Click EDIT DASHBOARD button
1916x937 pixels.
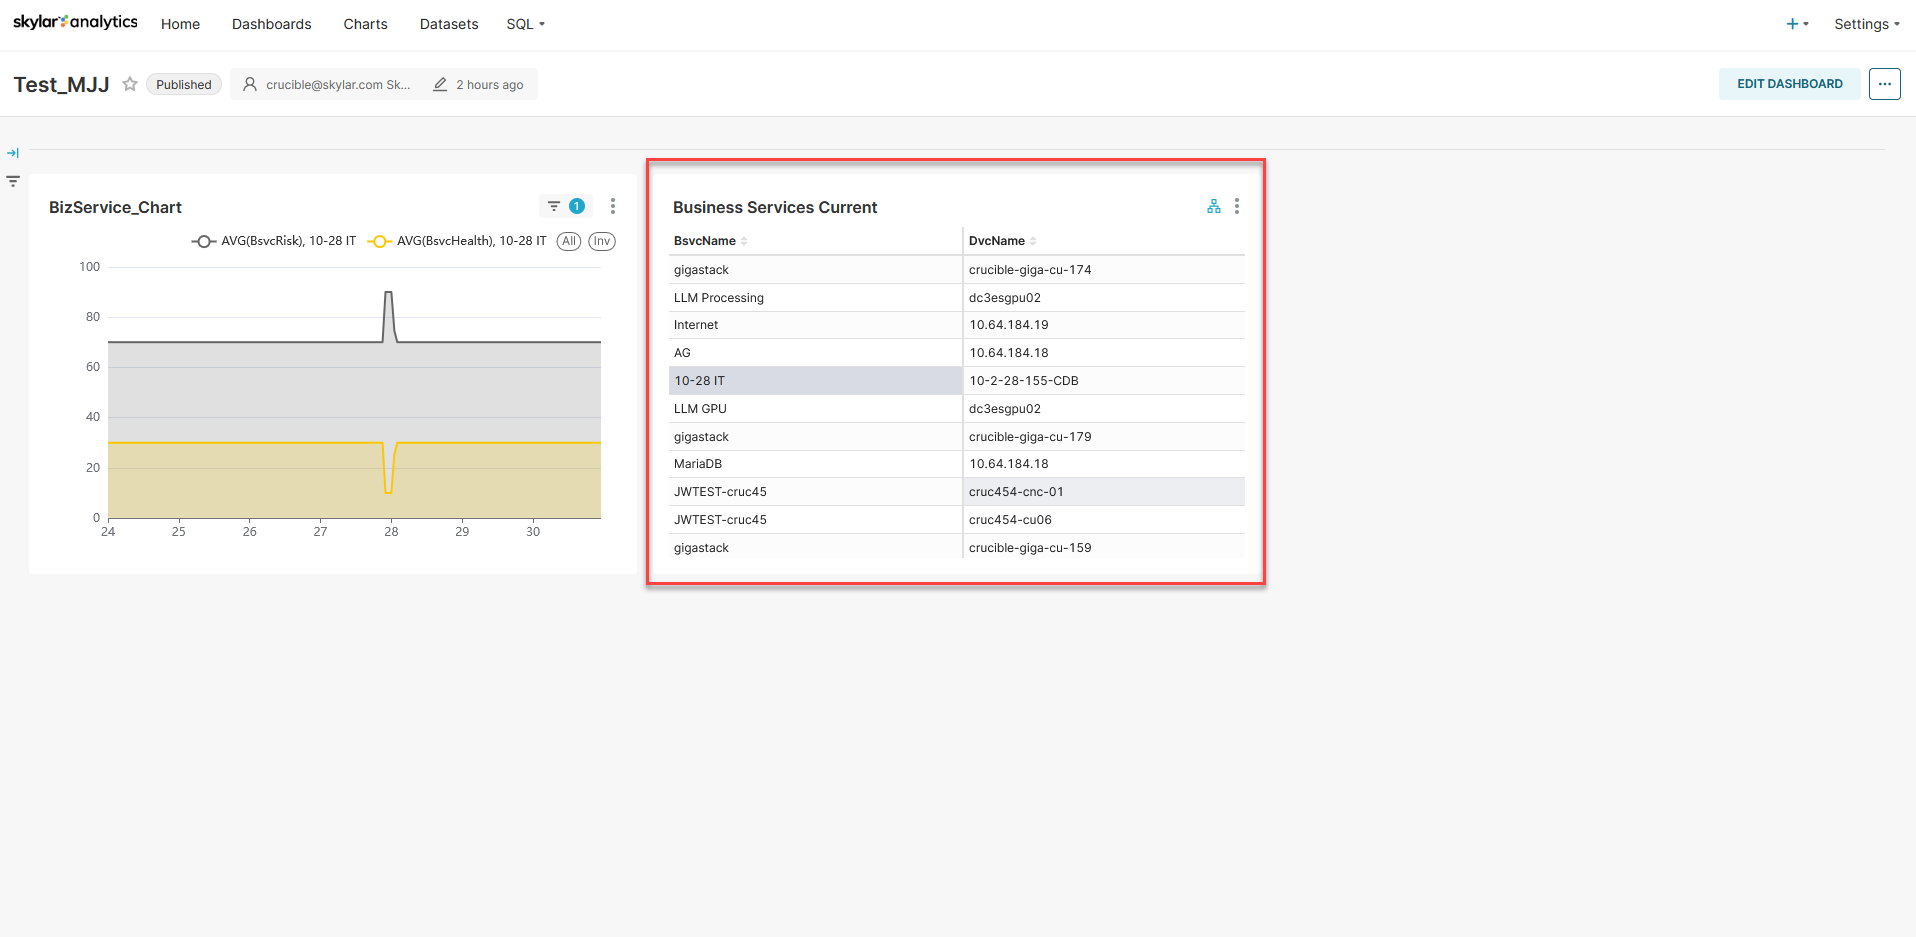(1790, 84)
